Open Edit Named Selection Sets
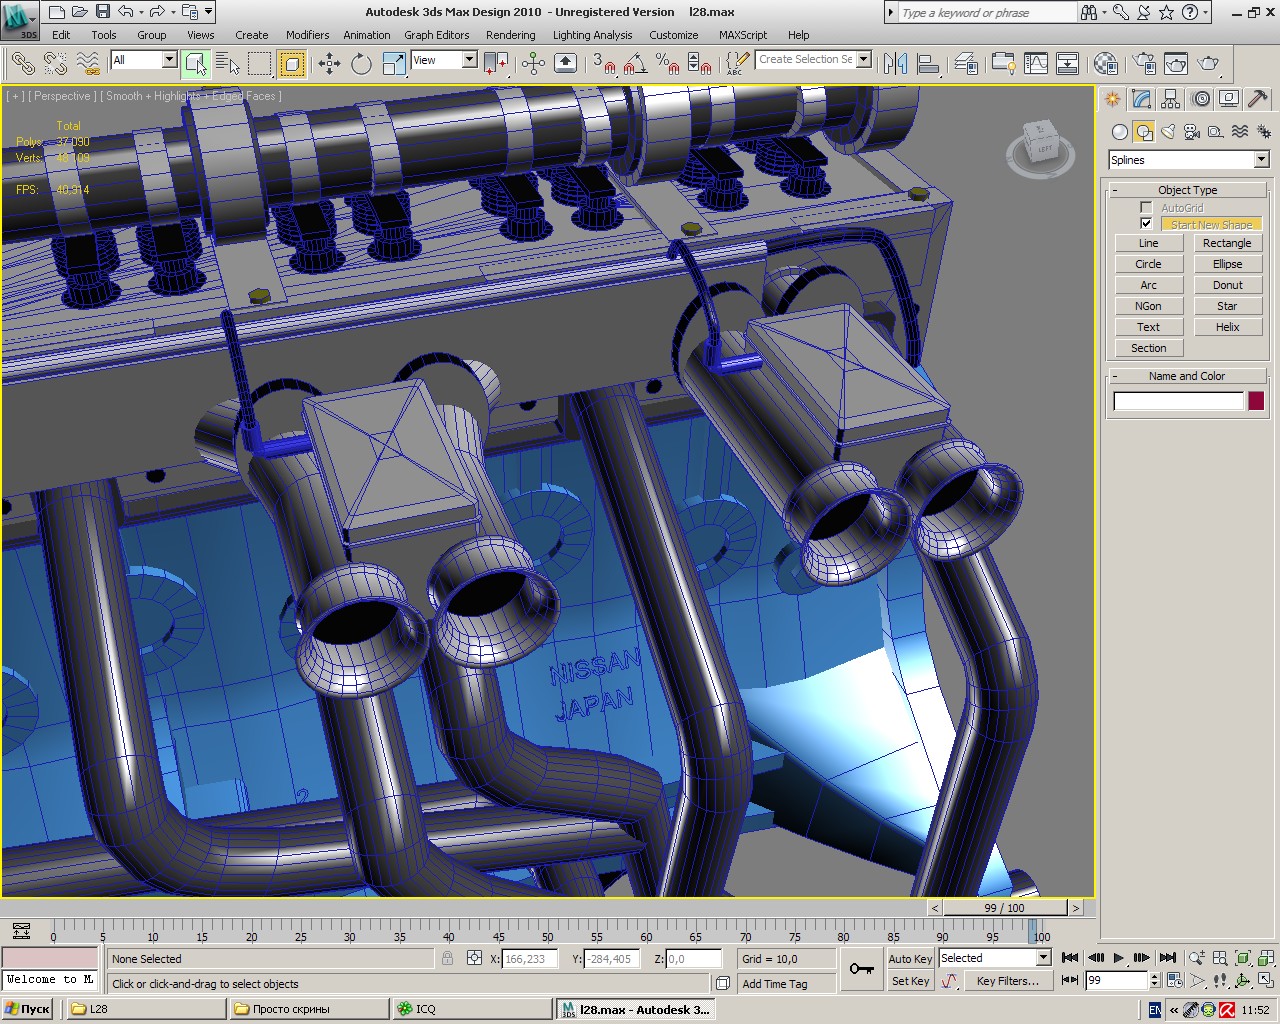1280x1024 pixels. point(736,64)
